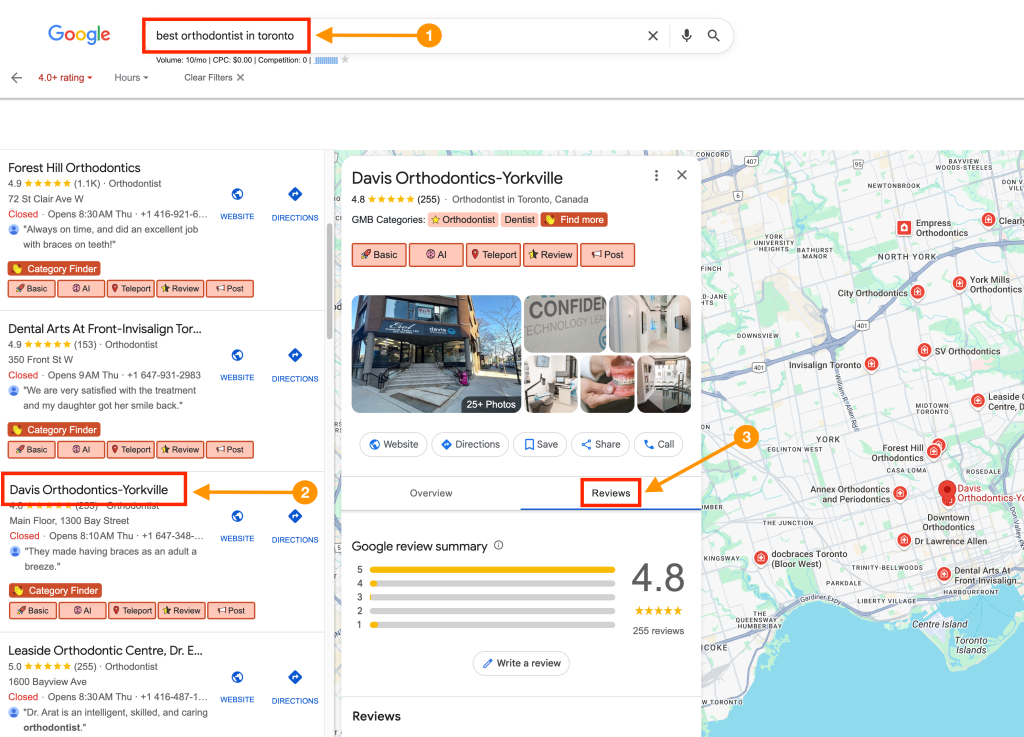
Task: Click the 5-star reviews bar
Action: [x=492, y=570]
